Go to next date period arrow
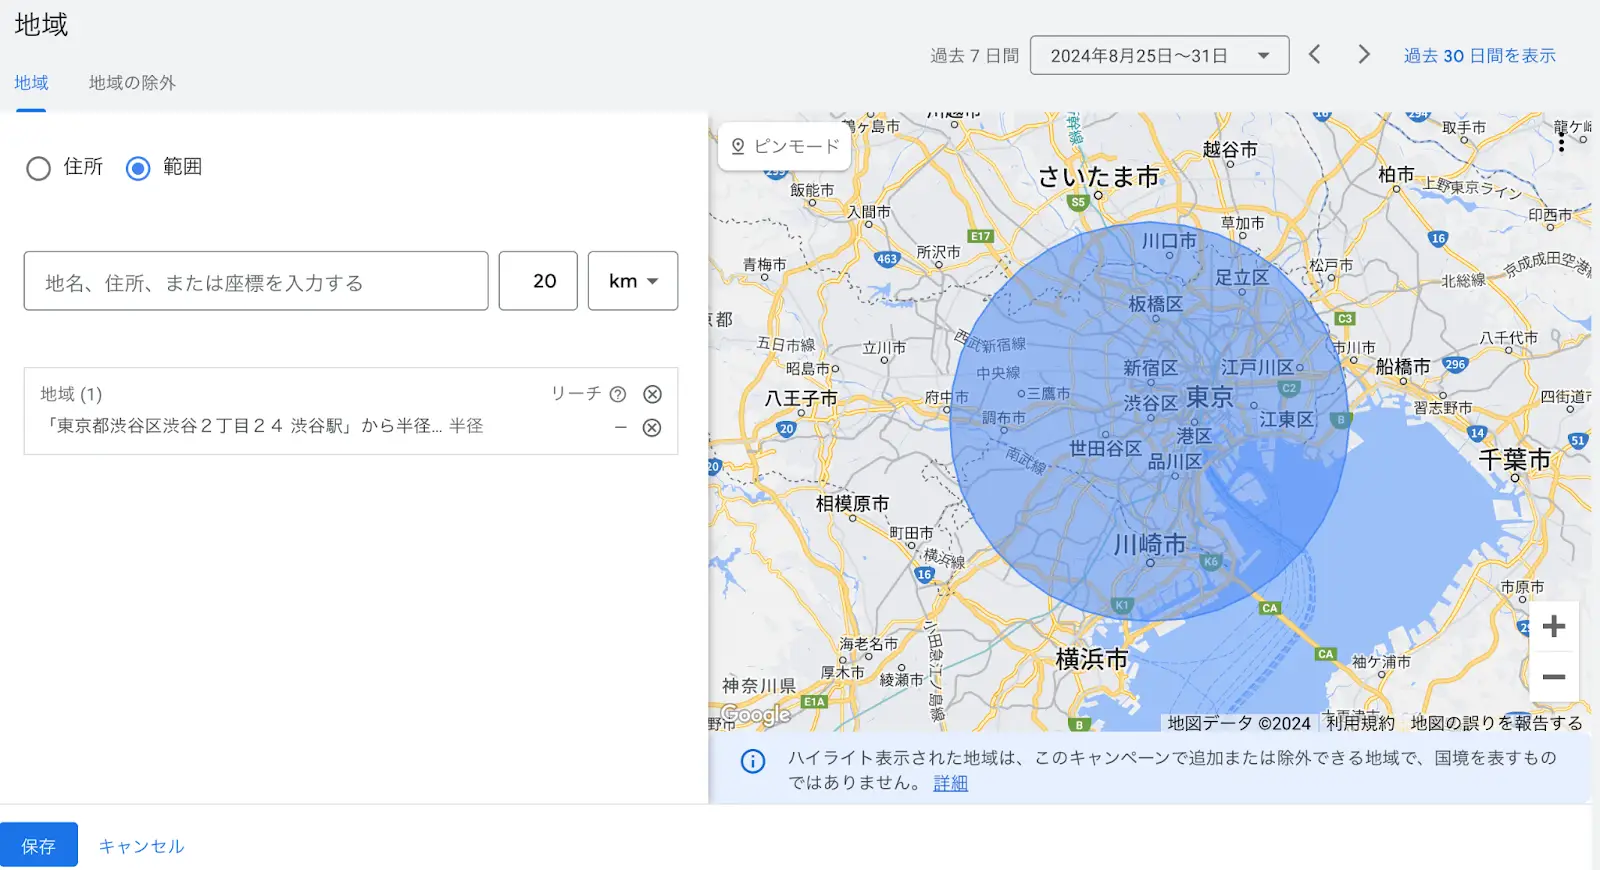The height and width of the screenshot is (870, 1600). 1363,55
